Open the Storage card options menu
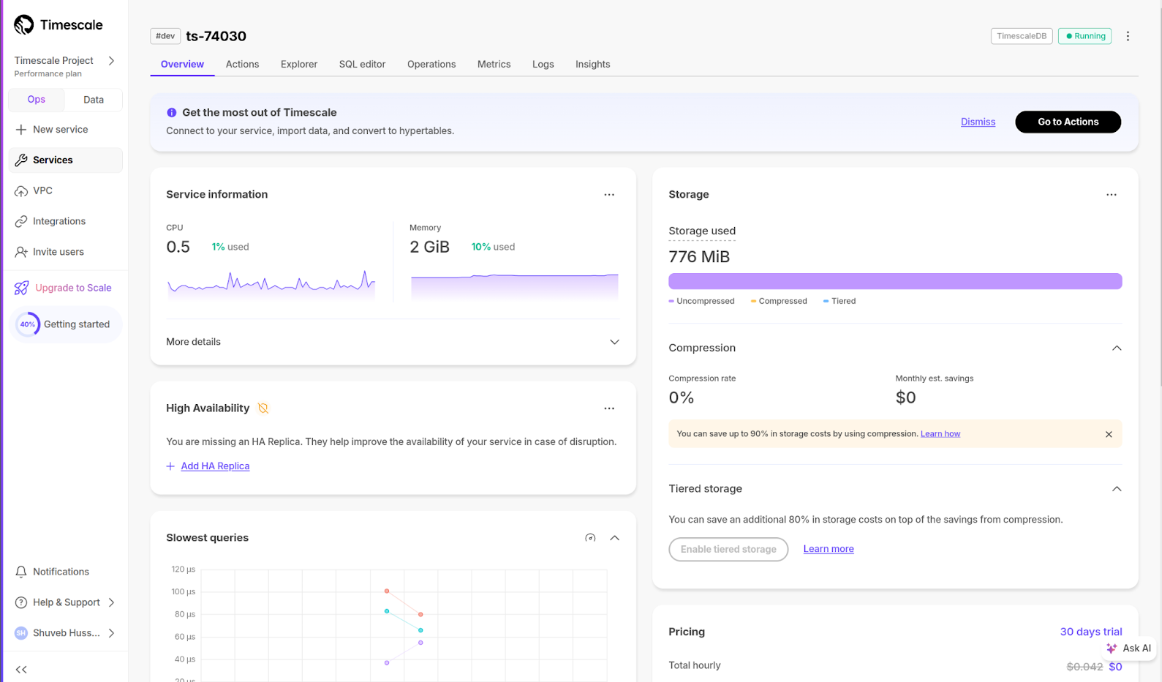This screenshot has height=682, width=1162. coord(1111,195)
